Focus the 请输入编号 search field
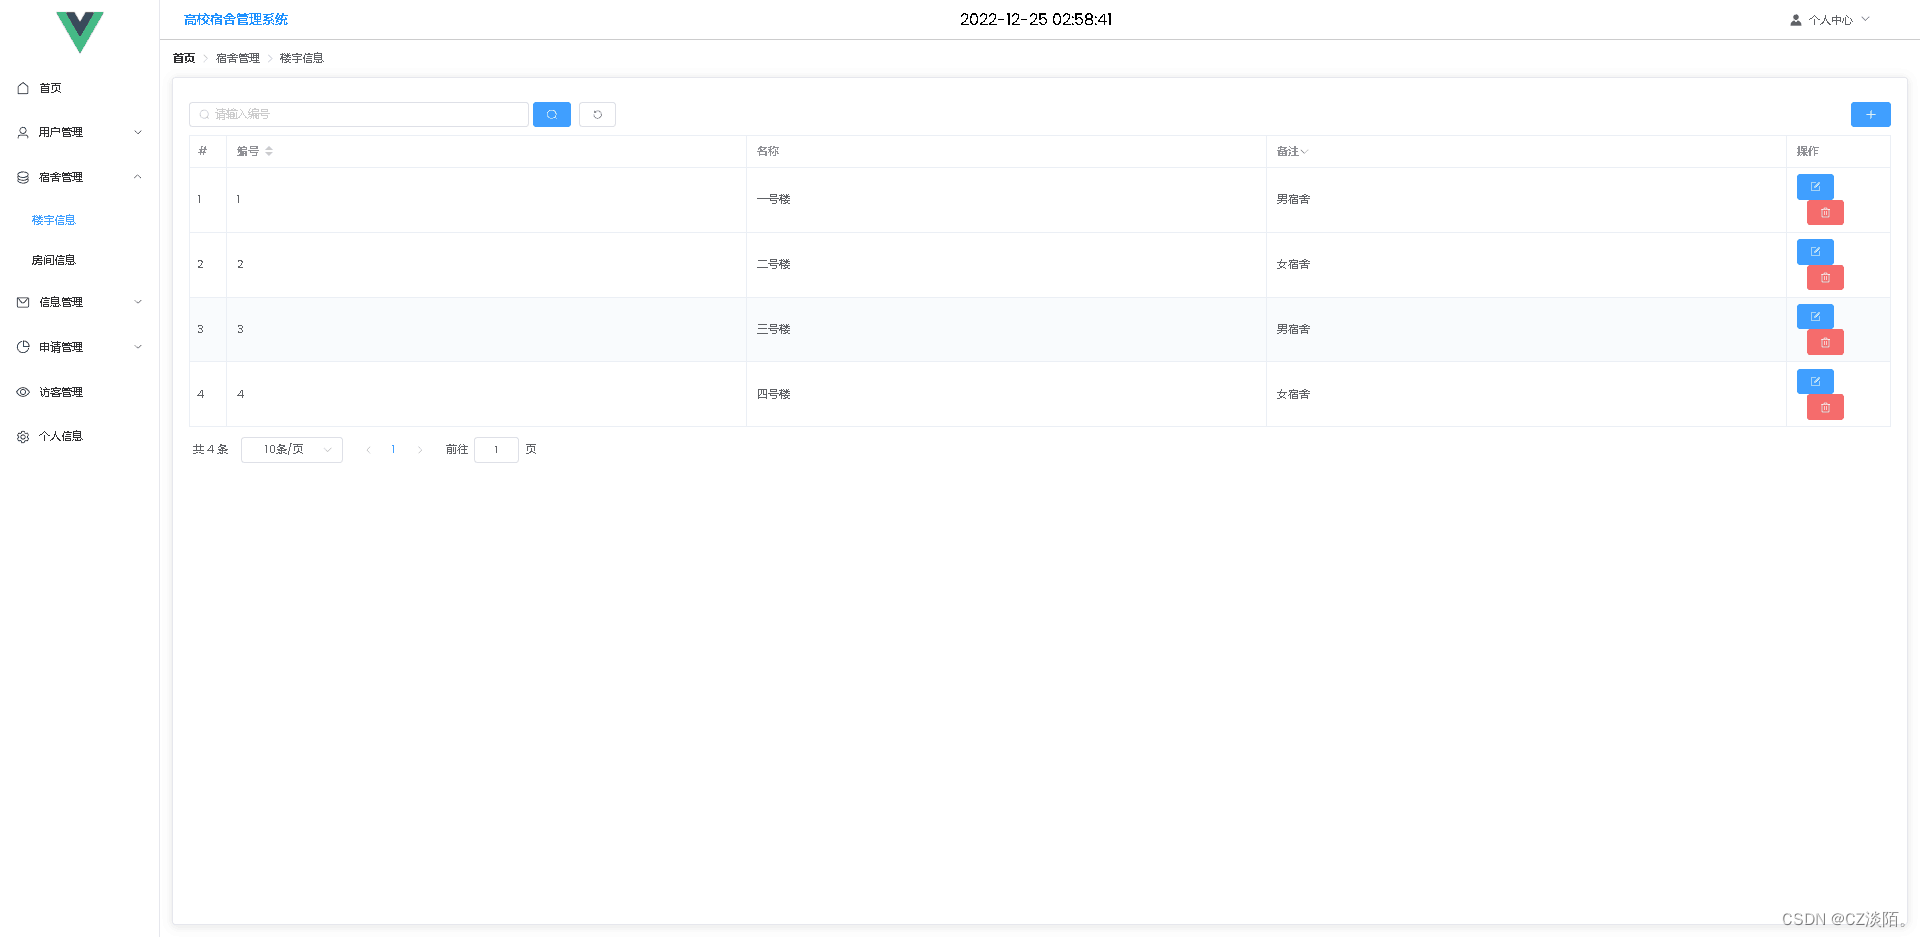This screenshot has height=937, width=1920. coord(359,114)
